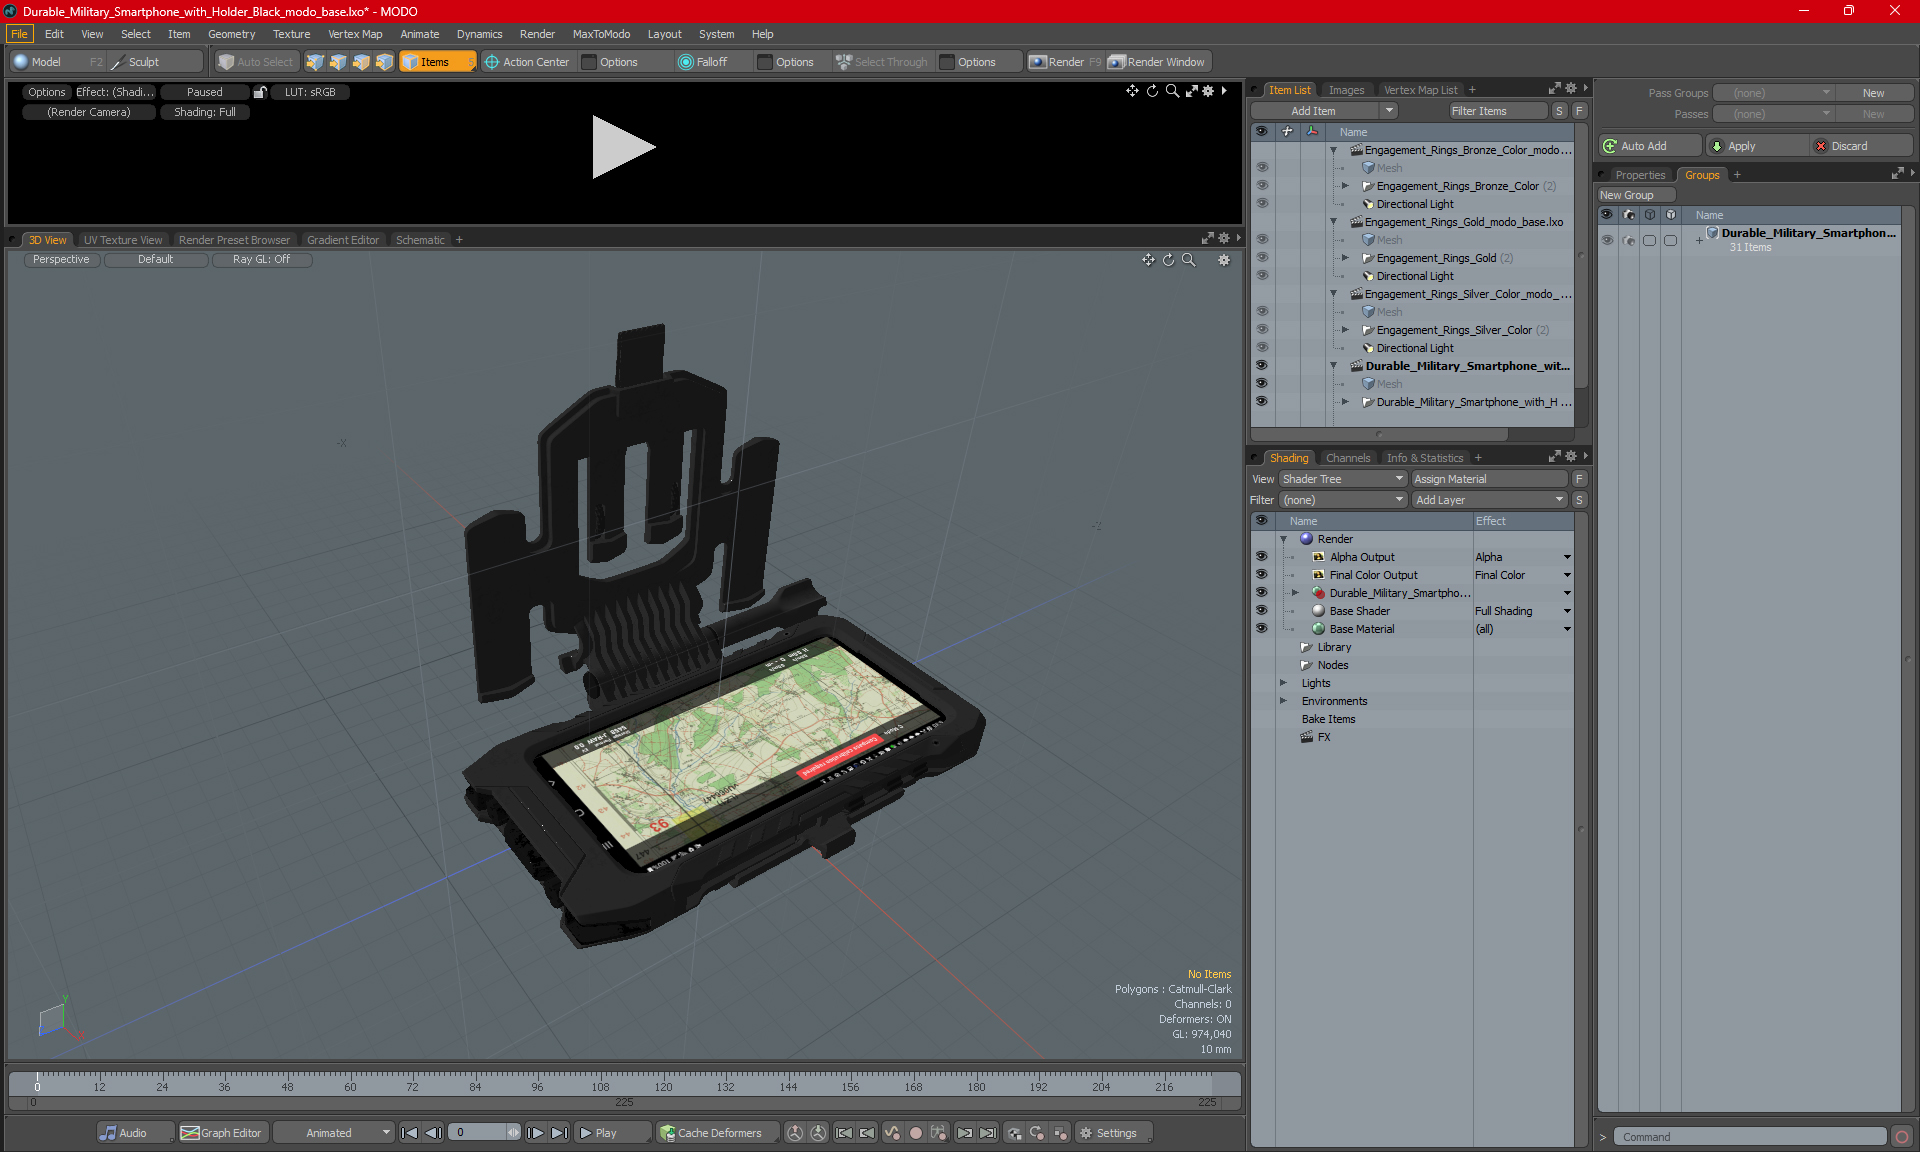Open the Graph Editor
This screenshot has height=1152, width=1920.
(x=222, y=1133)
